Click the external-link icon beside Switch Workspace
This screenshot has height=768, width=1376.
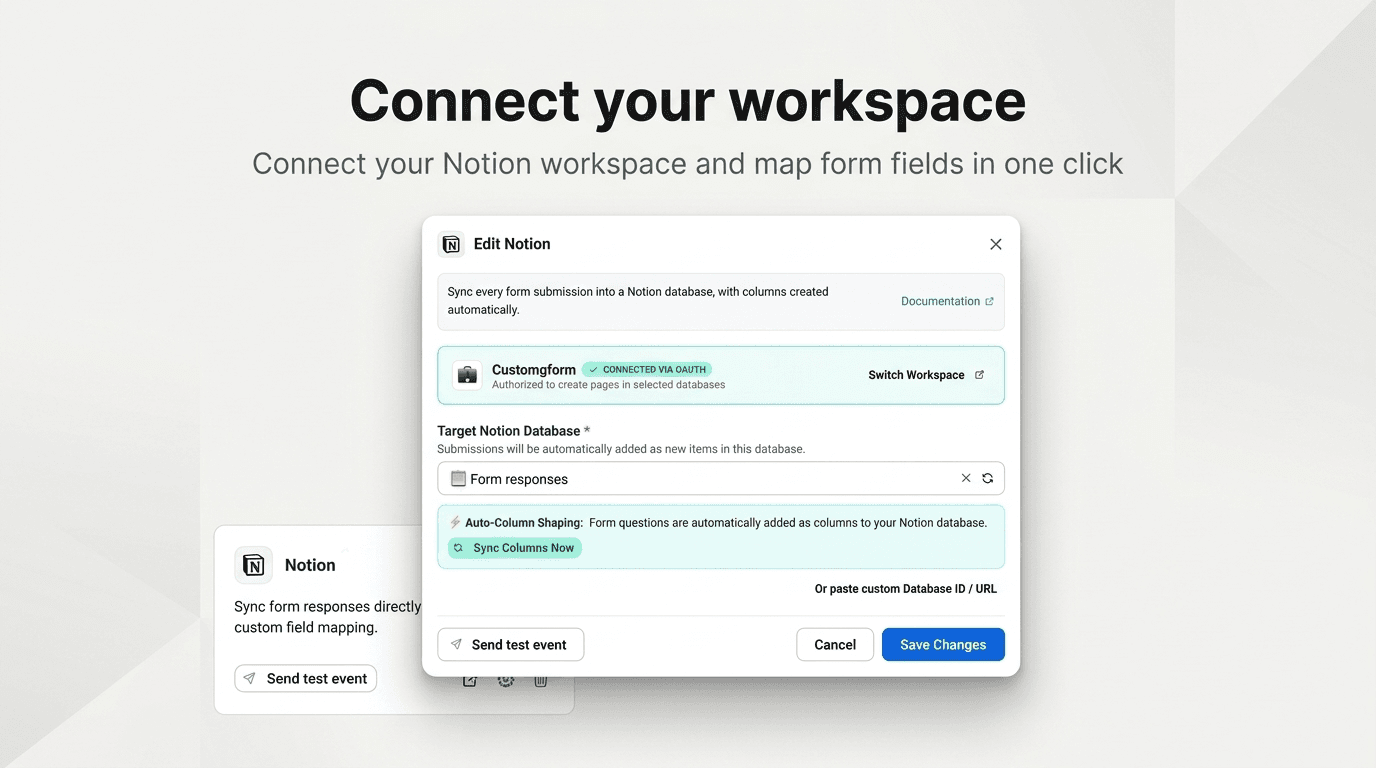(979, 375)
